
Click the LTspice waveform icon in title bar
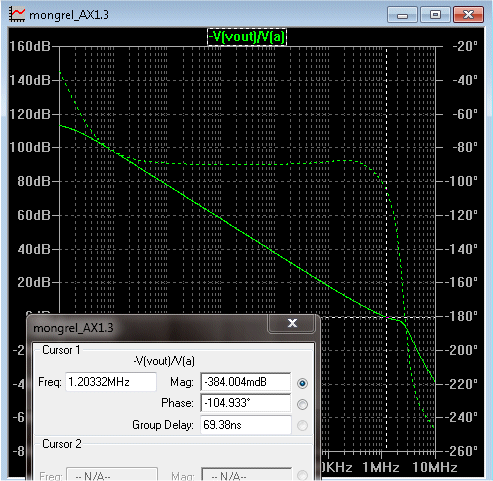click(17, 14)
